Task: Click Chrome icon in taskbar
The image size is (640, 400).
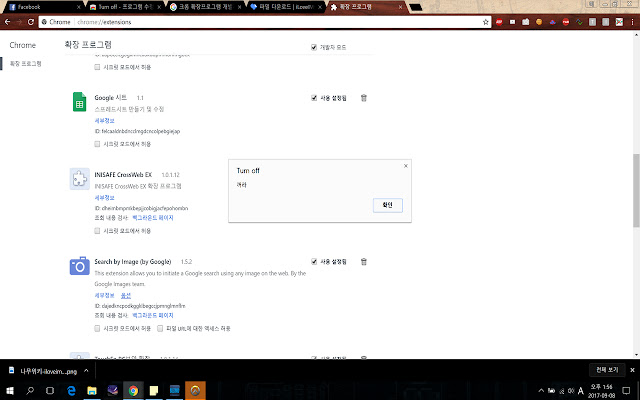Action: (x=133, y=391)
